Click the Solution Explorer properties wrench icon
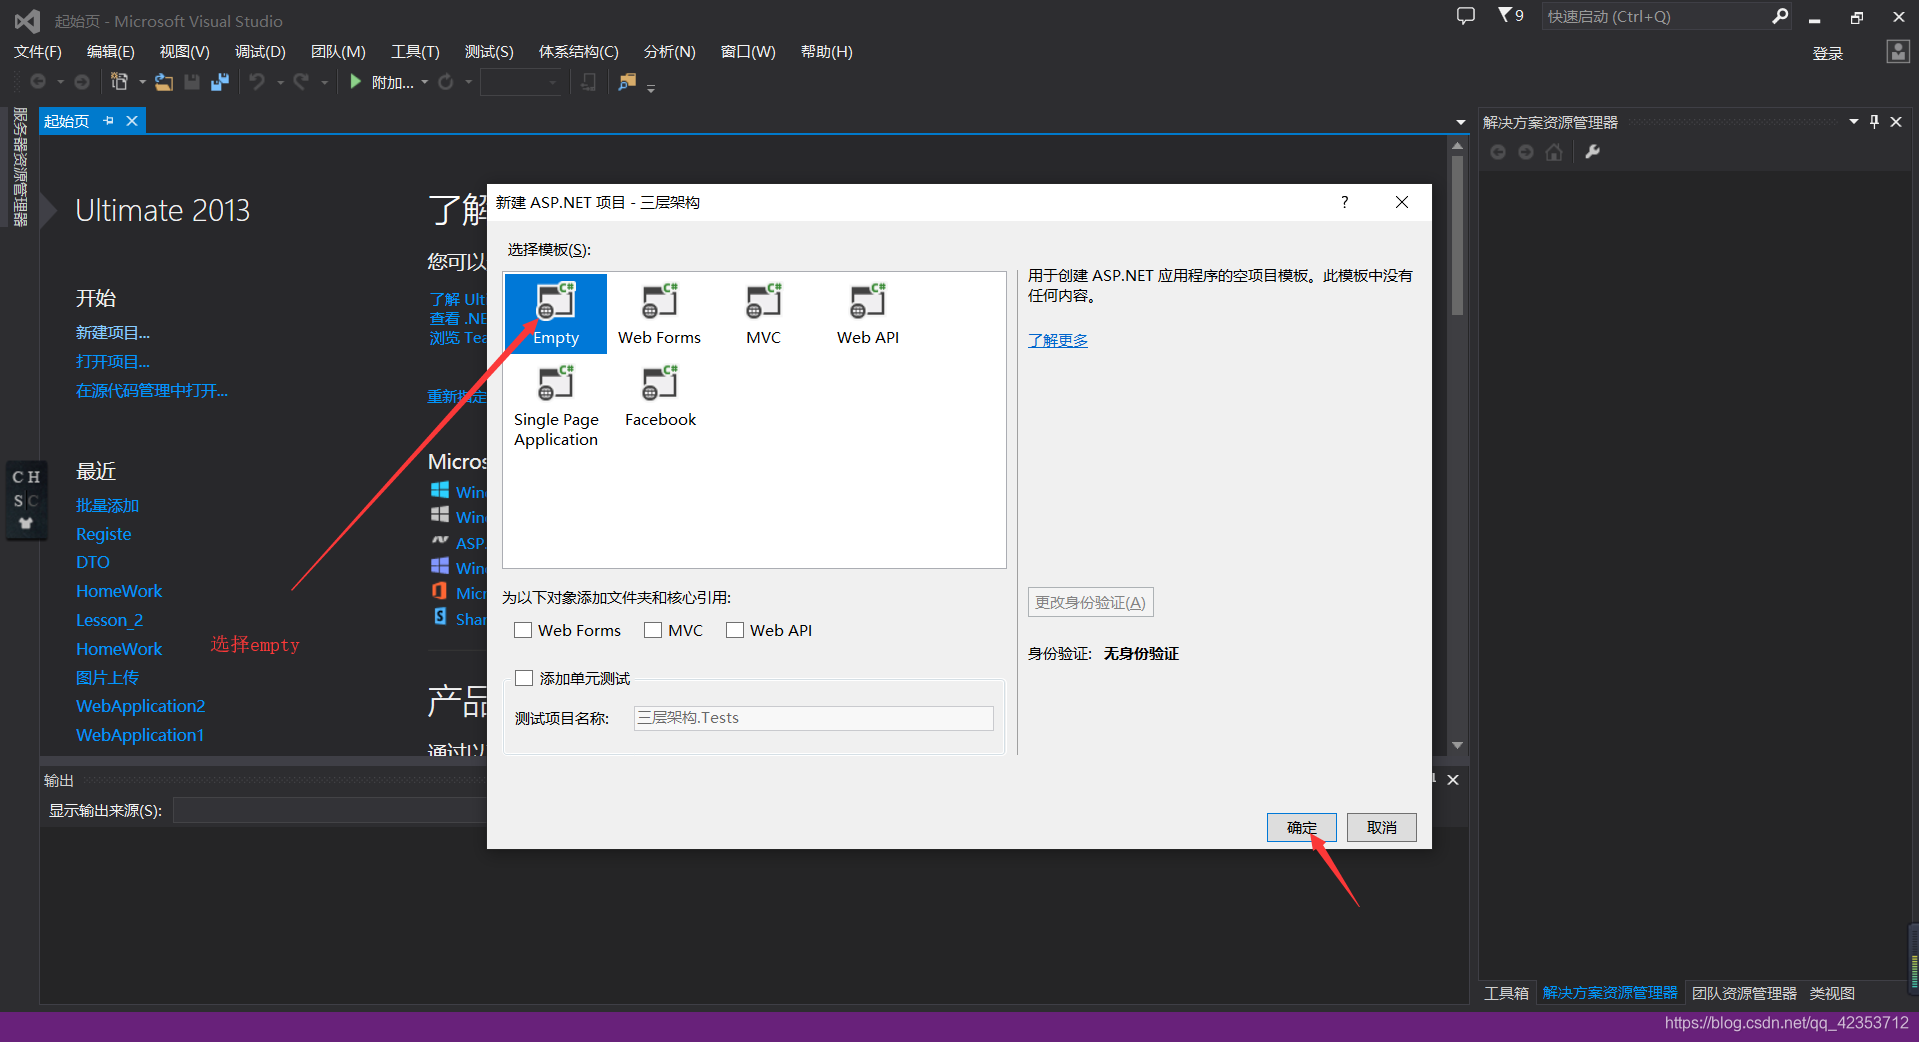The width and height of the screenshot is (1919, 1042). 1593,152
